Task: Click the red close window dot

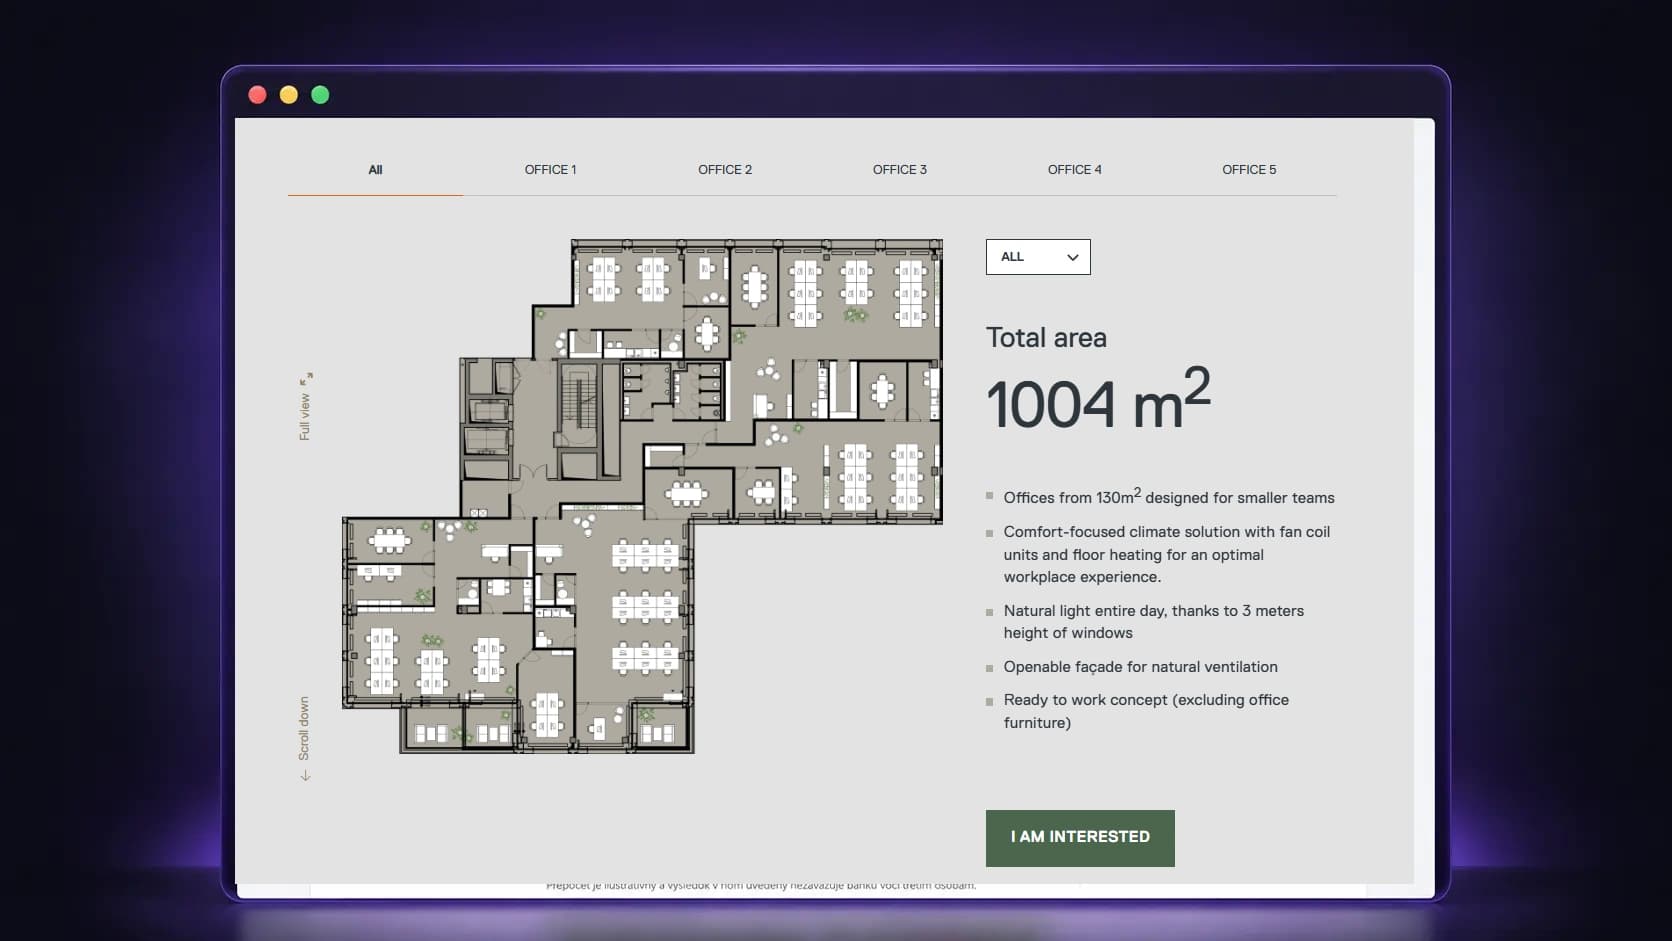Action: 257,95
